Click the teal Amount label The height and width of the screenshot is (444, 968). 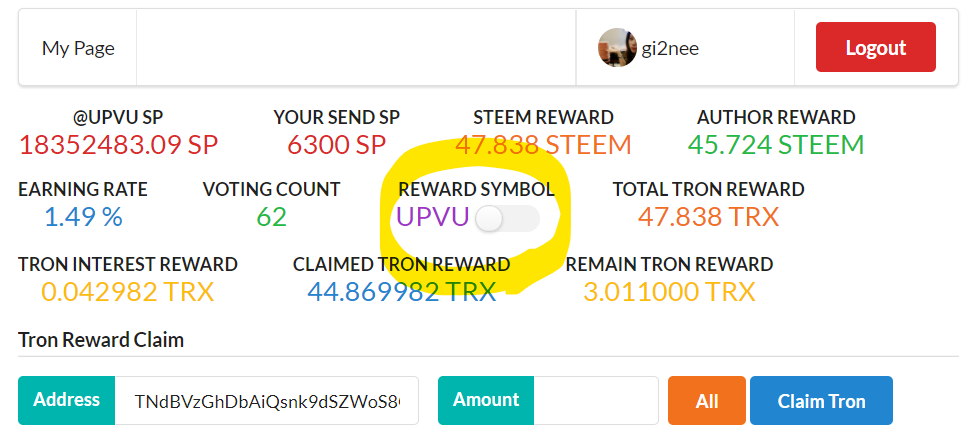pos(486,400)
